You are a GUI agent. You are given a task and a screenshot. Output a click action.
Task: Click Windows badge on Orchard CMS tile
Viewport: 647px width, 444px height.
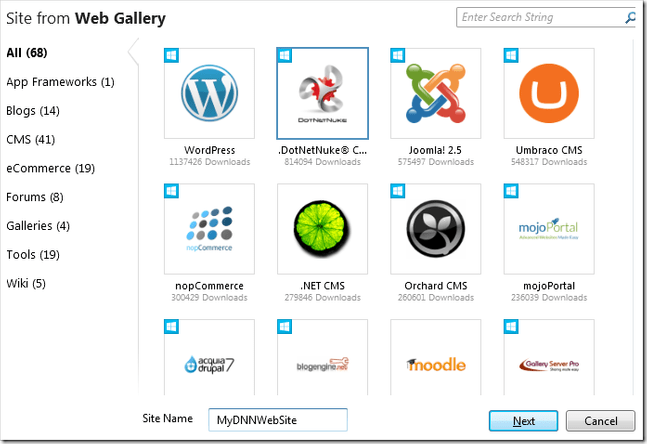coord(398,191)
